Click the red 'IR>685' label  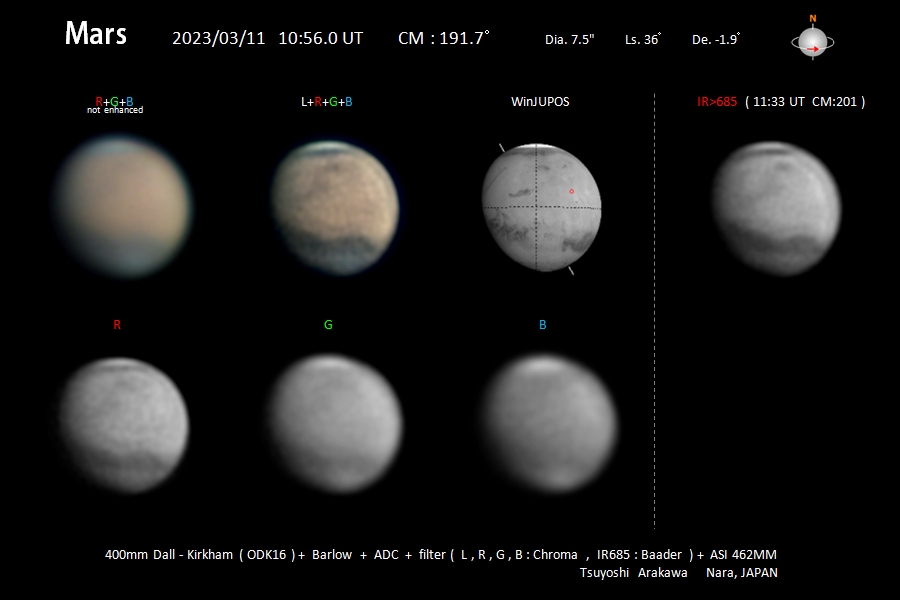pyautogui.click(x=717, y=102)
